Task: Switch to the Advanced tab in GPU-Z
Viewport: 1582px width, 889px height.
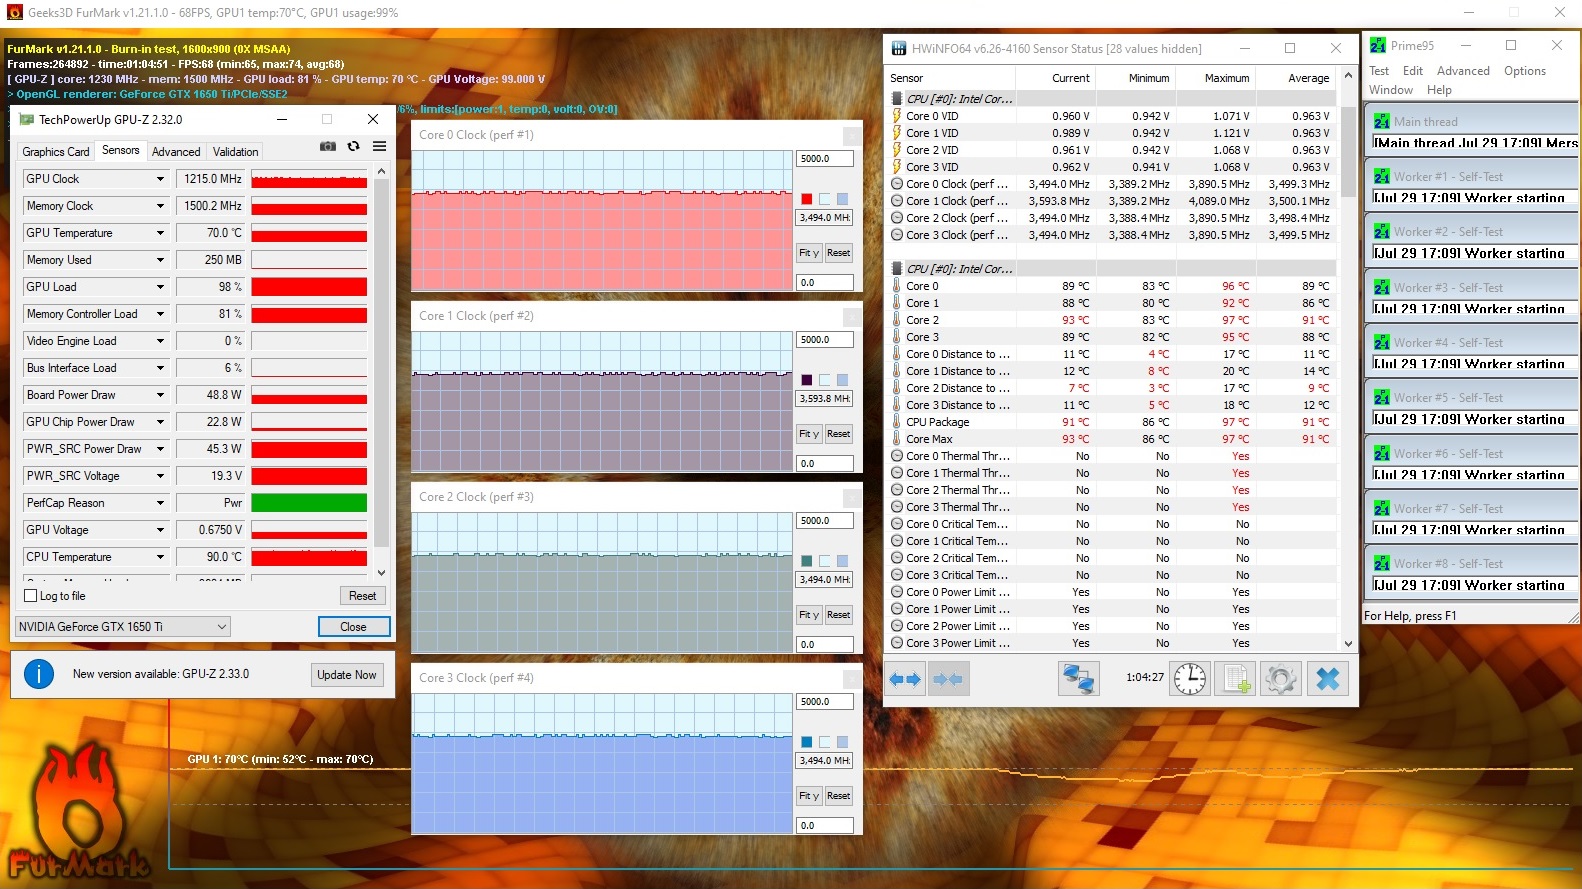Action: pos(176,152)
